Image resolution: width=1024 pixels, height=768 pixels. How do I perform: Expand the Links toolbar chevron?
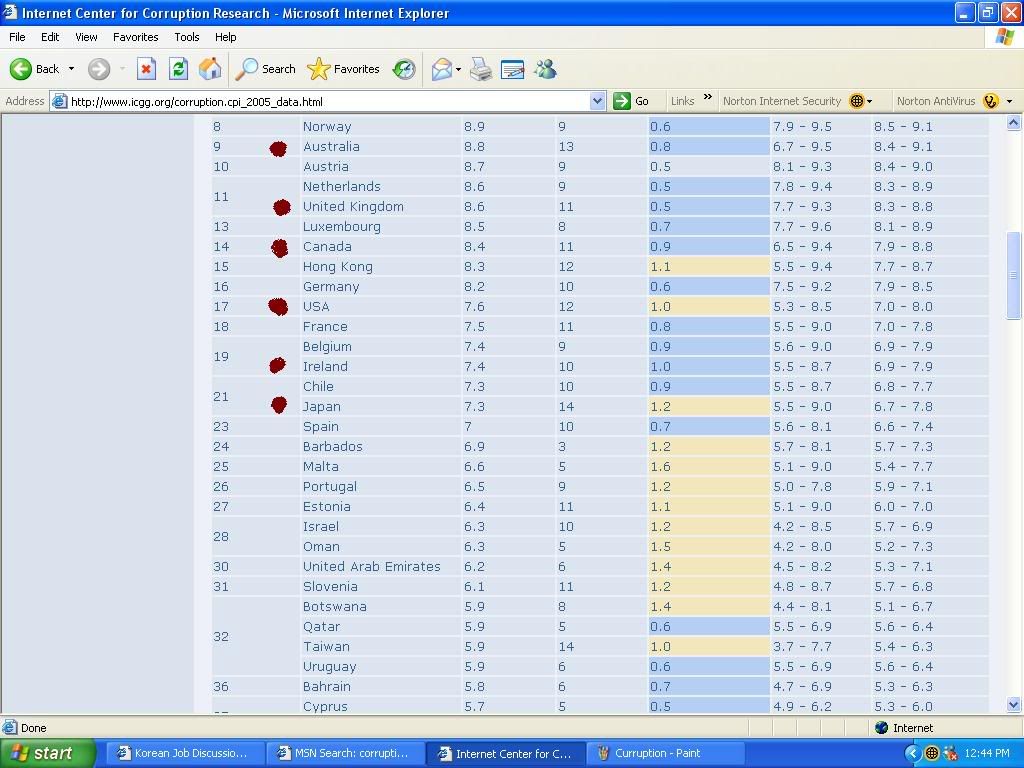(x=708, y=99)
